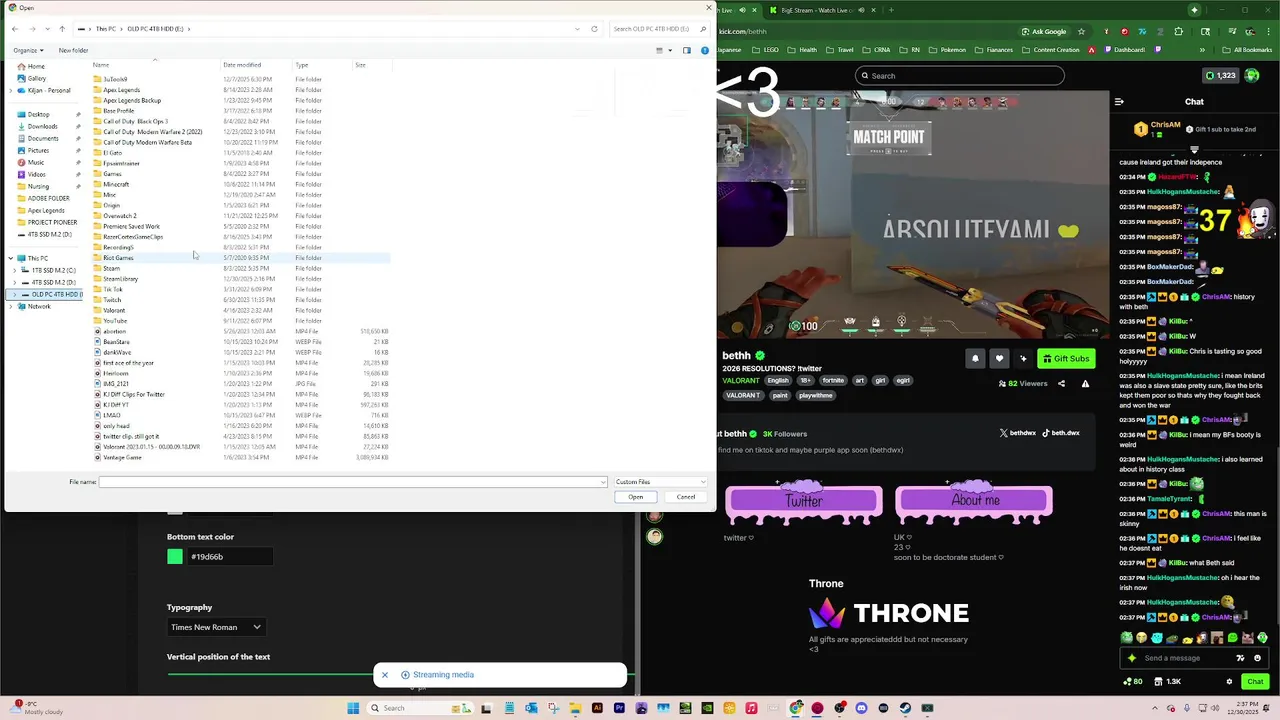The height and width of the screenshot is (720, 1280).
Task: Open the purple Twitter panel button
Action: (804, 501)
